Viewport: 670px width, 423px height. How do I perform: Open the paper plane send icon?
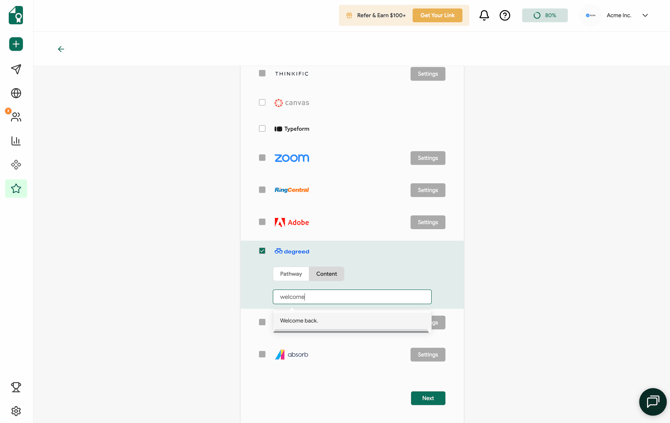16,69
